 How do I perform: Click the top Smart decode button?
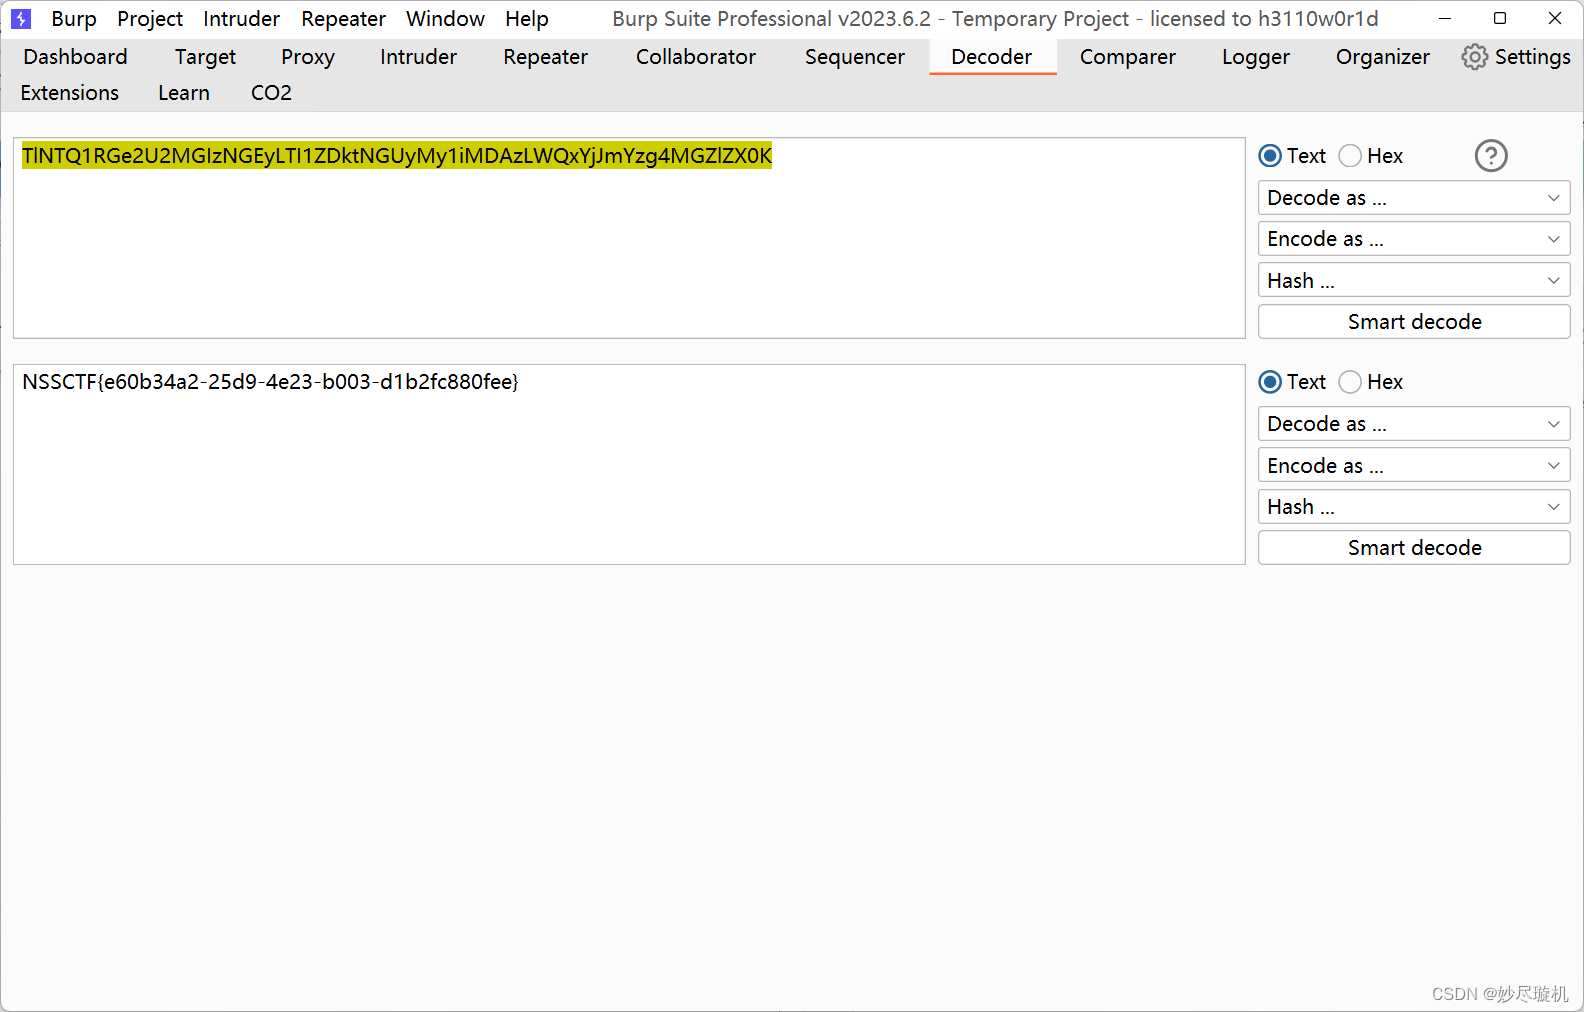1414,322
